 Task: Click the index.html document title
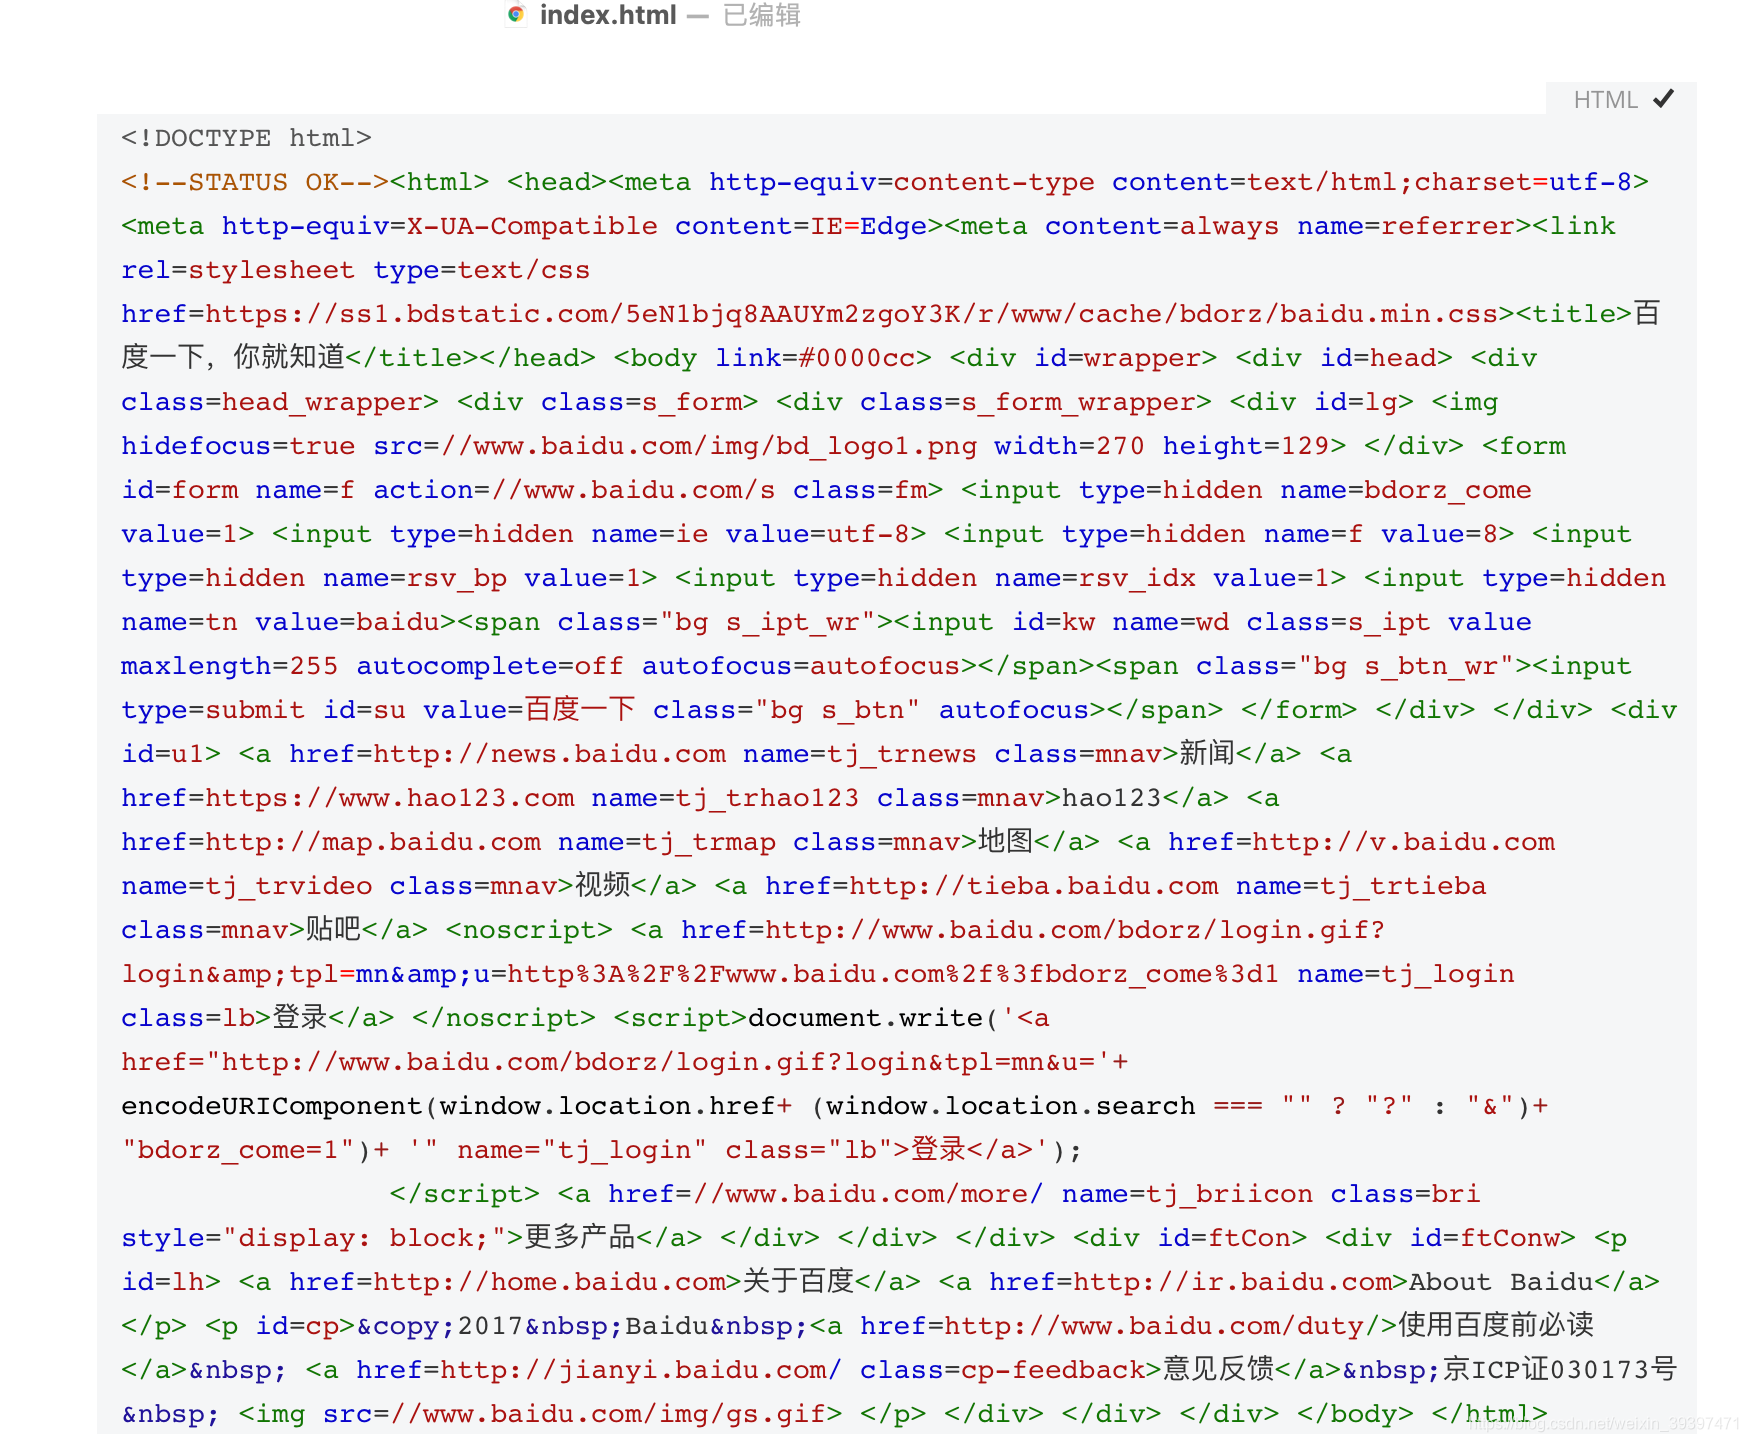[x=608, y=15]
